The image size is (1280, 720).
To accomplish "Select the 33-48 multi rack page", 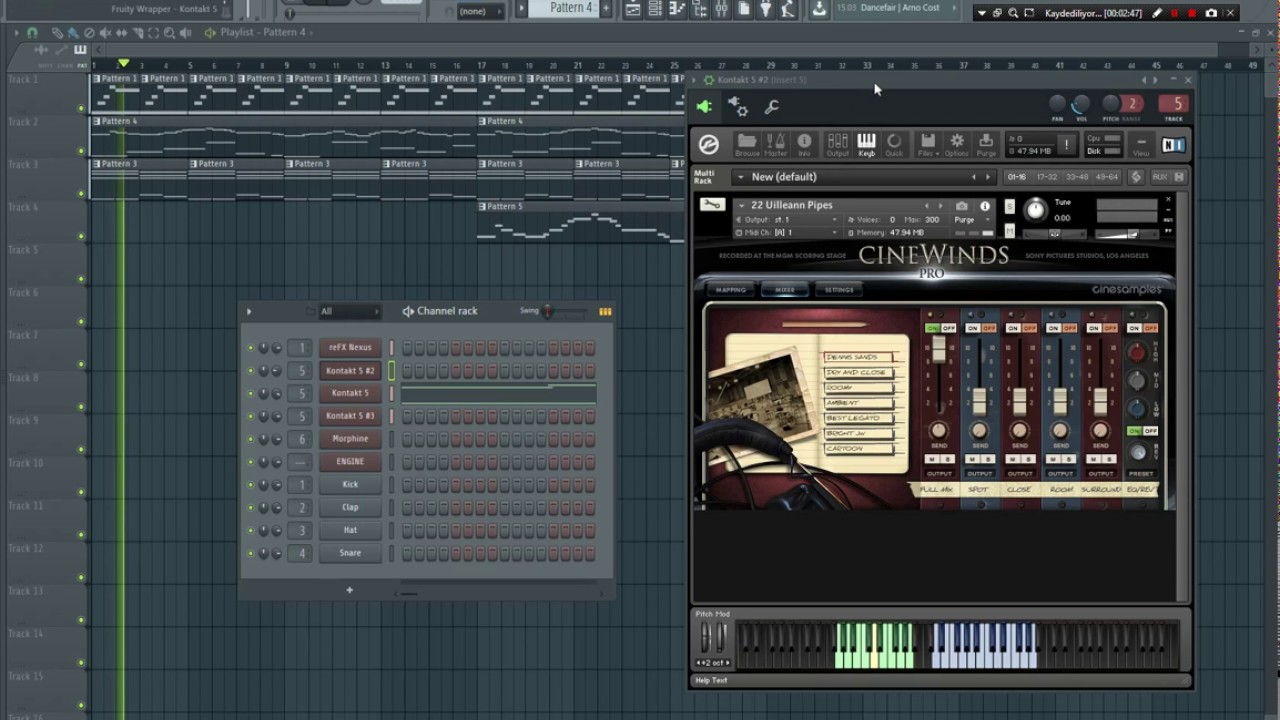I will click(1077, 177).
